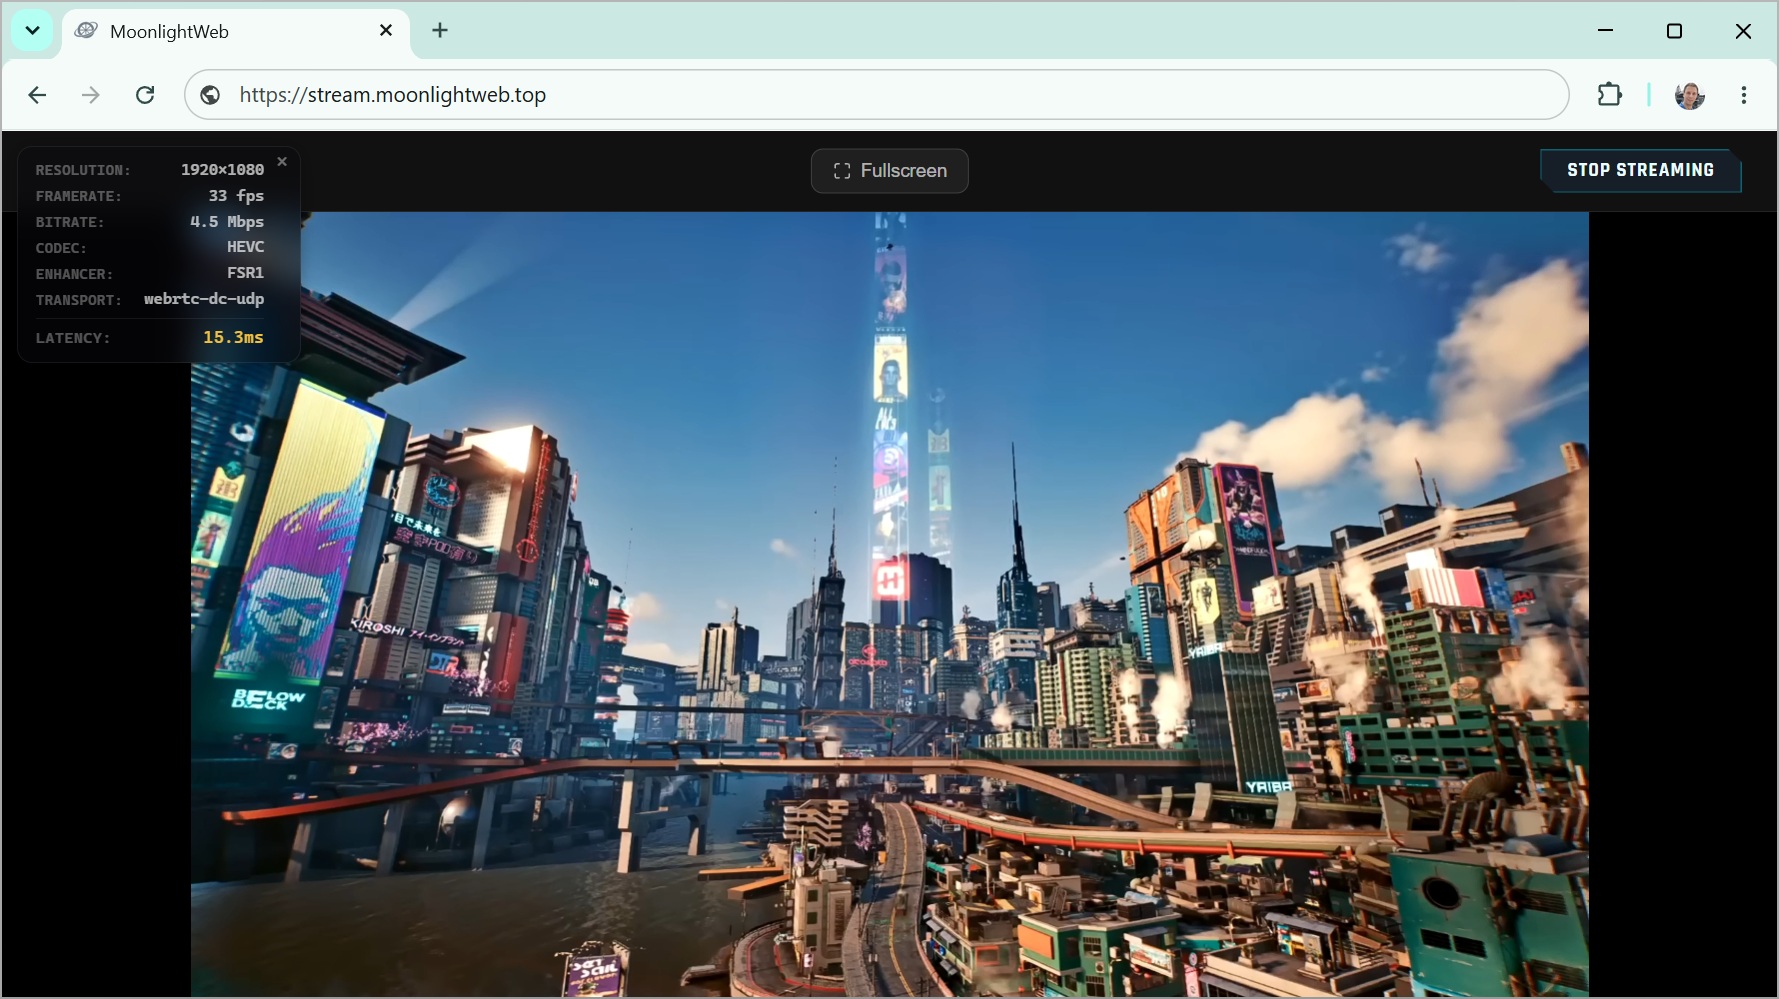Image resolution: width=1779 pixels, height=999 pixels.
Task: Focus the stream.moonlightweb.top address bar
Action: pyautogui.click(x=876, y=95)
